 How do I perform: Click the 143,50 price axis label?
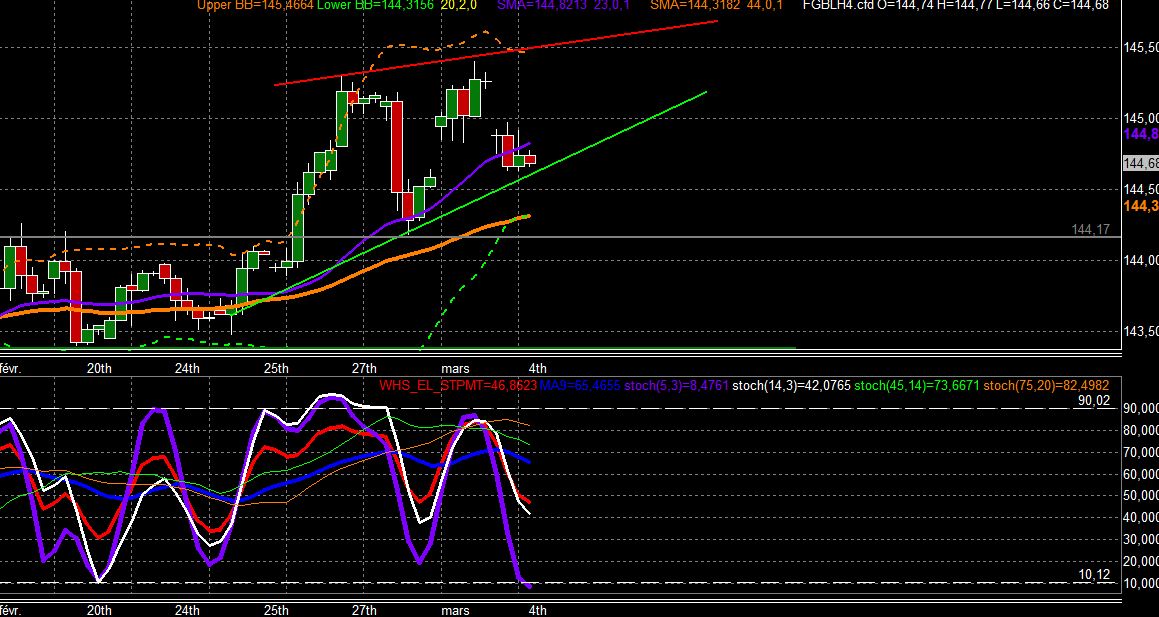1141,331
